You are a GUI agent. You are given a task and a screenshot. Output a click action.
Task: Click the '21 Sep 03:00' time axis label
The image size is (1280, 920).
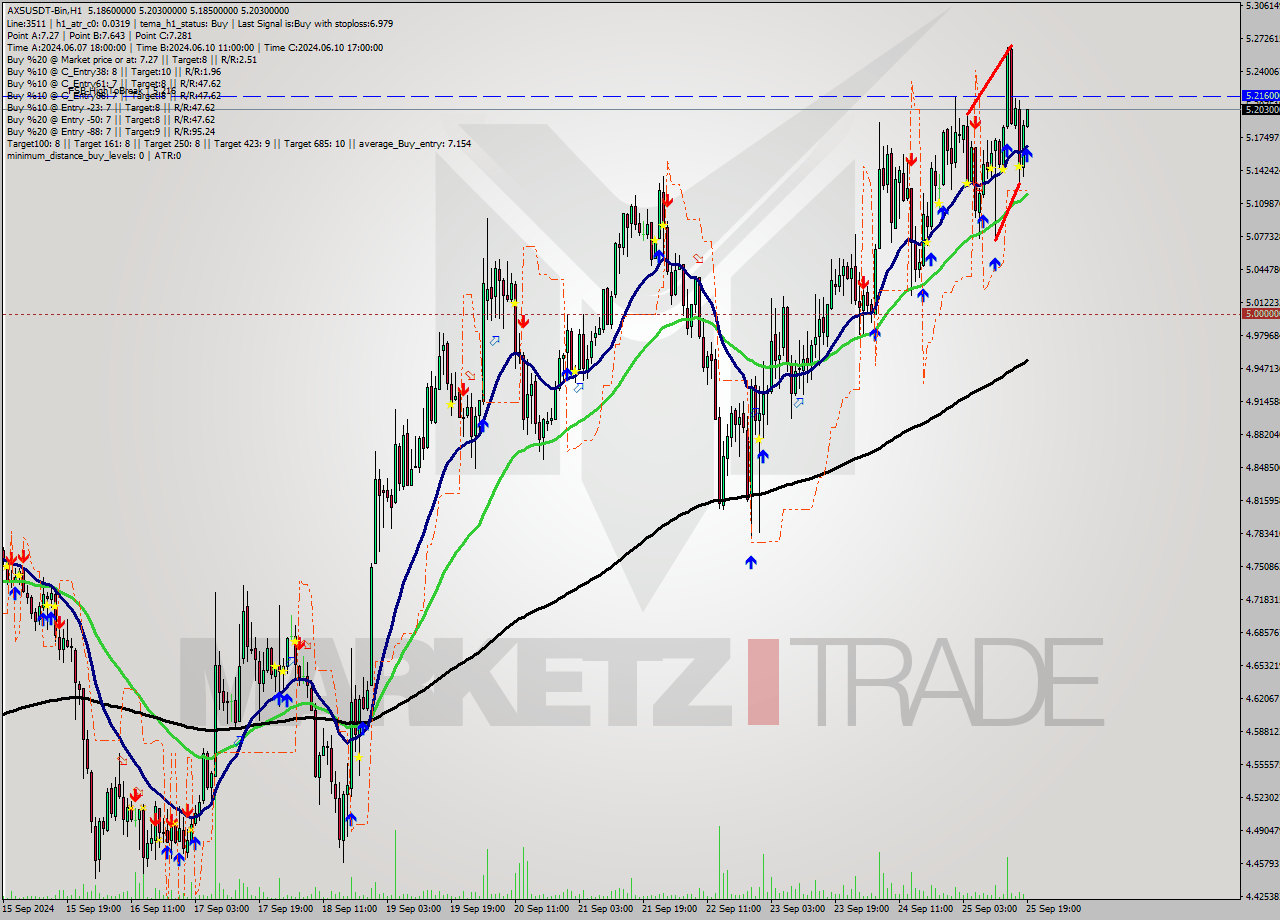[606, 908]
